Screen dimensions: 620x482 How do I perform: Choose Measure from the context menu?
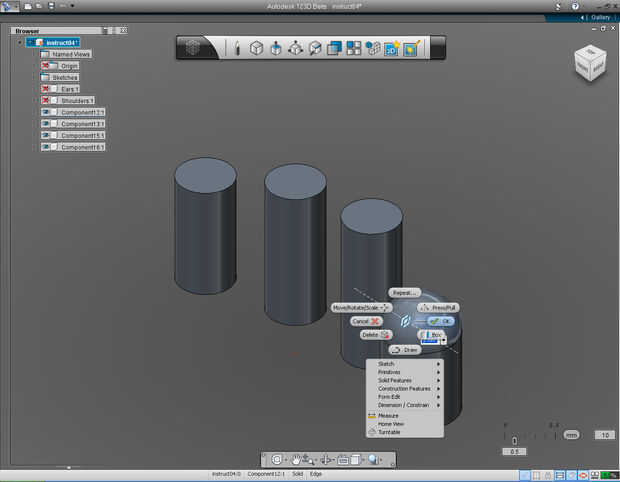[x=388, y=415]
